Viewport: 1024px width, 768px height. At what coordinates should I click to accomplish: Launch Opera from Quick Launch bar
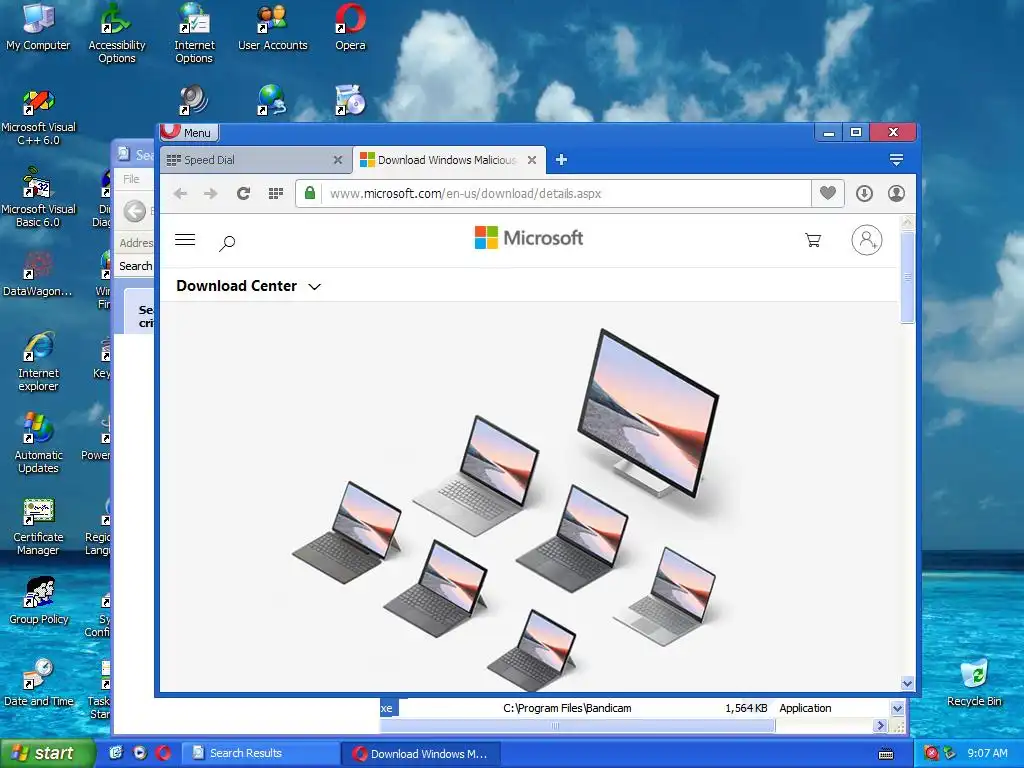(x=163, y=753)
